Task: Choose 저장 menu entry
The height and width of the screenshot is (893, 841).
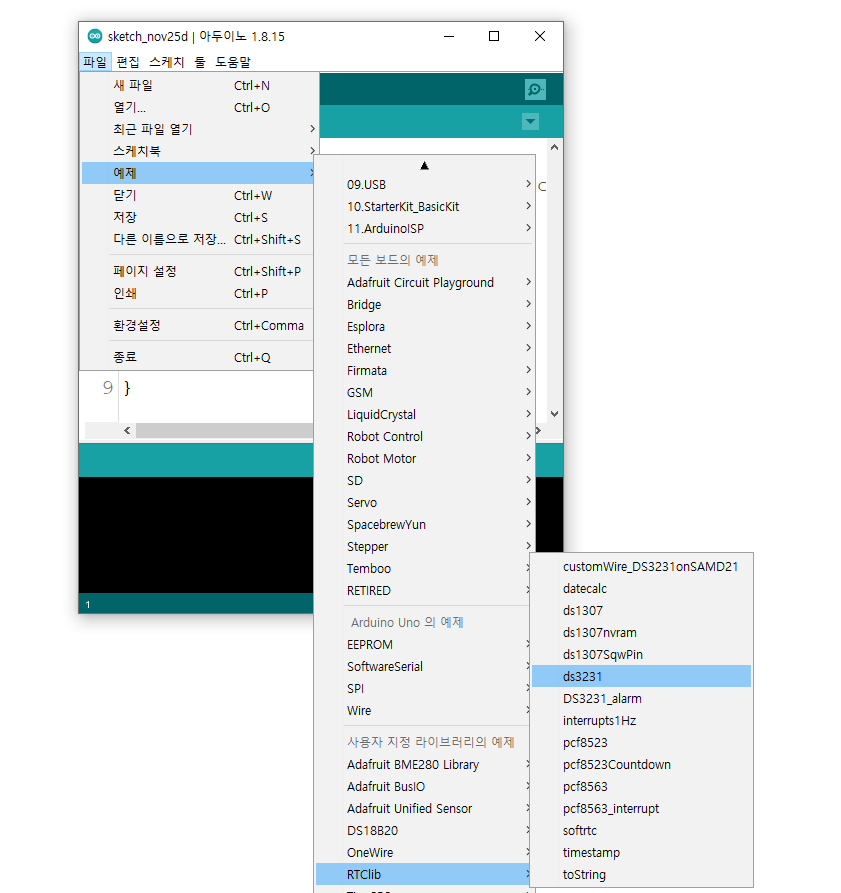Action: point(198,218)
